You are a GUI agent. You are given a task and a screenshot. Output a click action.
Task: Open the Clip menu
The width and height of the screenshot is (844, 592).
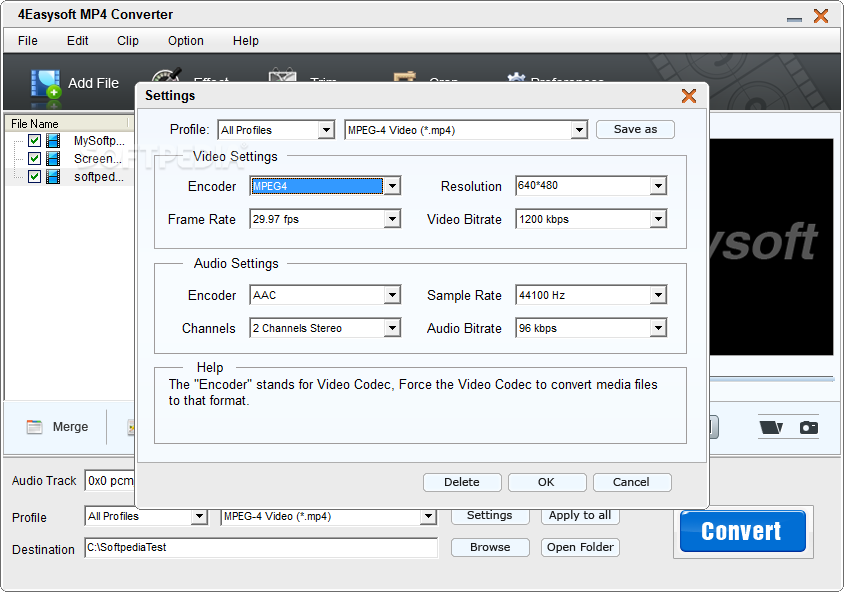tap(128, 41)
